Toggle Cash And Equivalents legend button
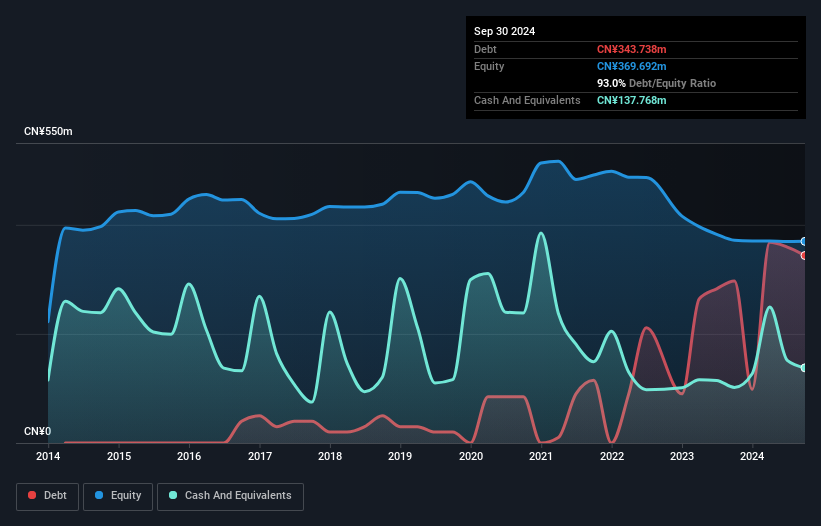This screenshot has height=526, width=821. tap(230, 496)
